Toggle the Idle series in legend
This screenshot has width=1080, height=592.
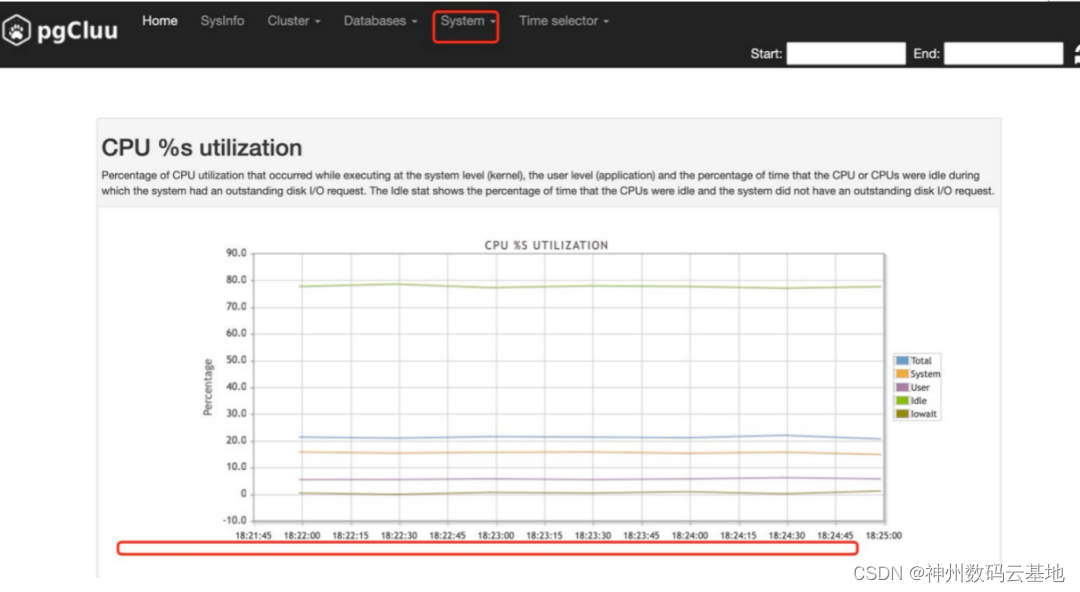pos(911,400)
